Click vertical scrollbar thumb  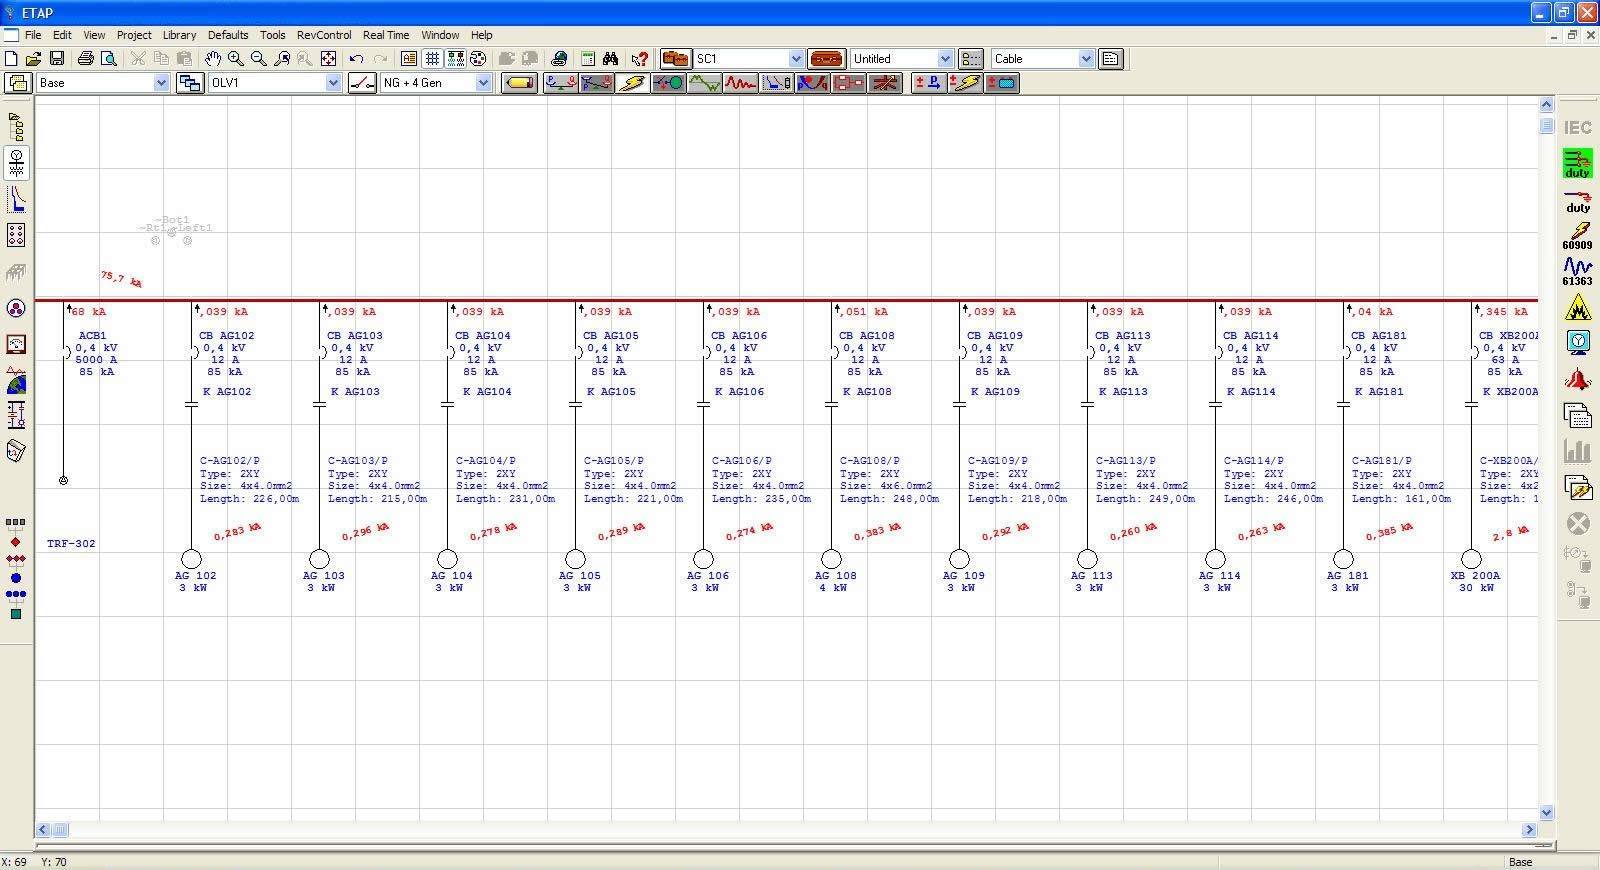pyautogui.click(x=1546, y=125)
